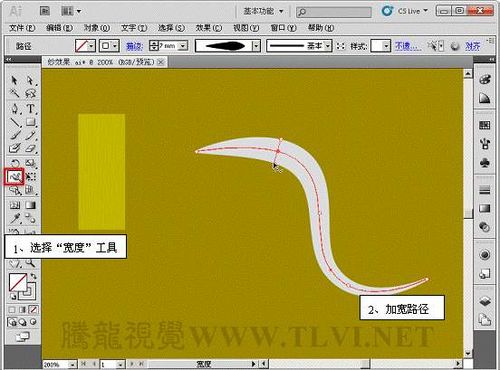Select the Eraser tool
This screenshot has width=500, height=370.
(30, 148)
